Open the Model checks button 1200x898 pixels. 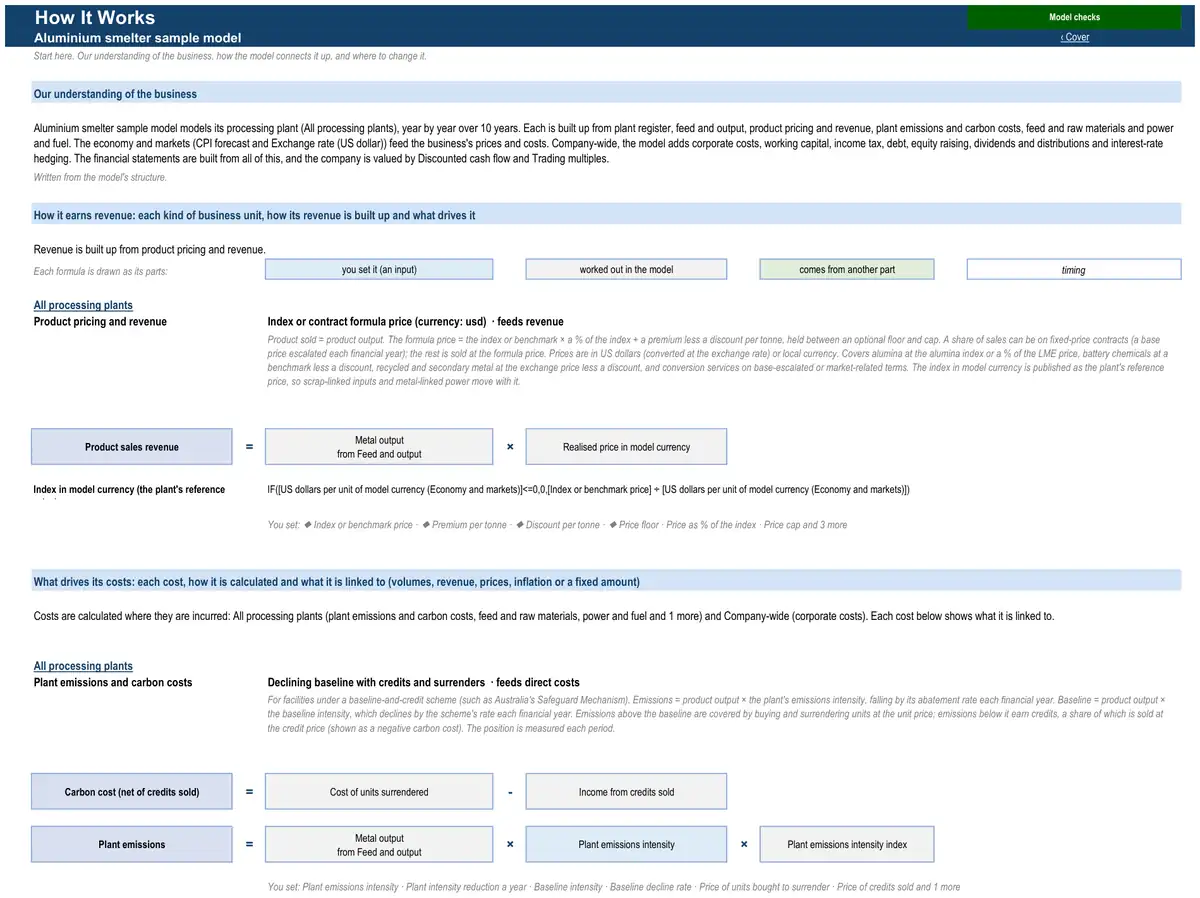click(1074, 17)
